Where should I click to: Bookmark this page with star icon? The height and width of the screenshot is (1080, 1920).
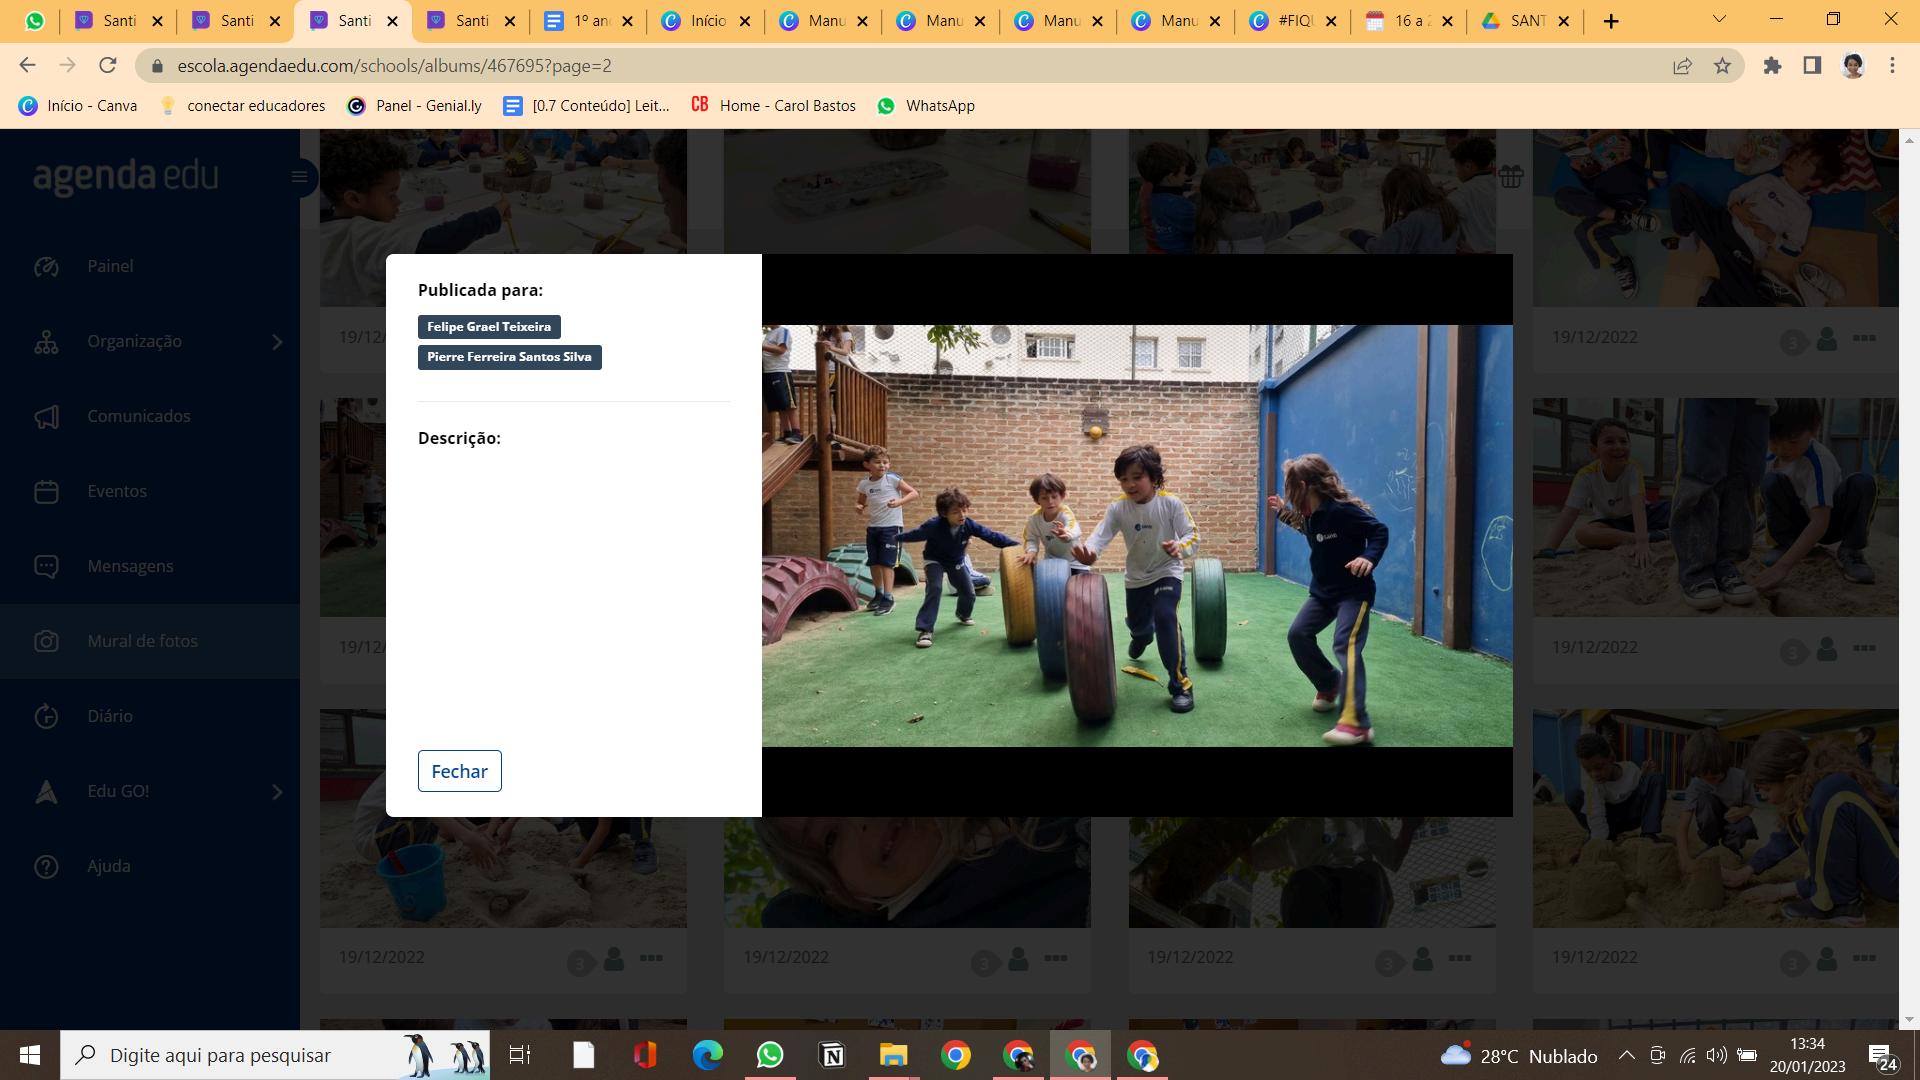(1722, 66)
